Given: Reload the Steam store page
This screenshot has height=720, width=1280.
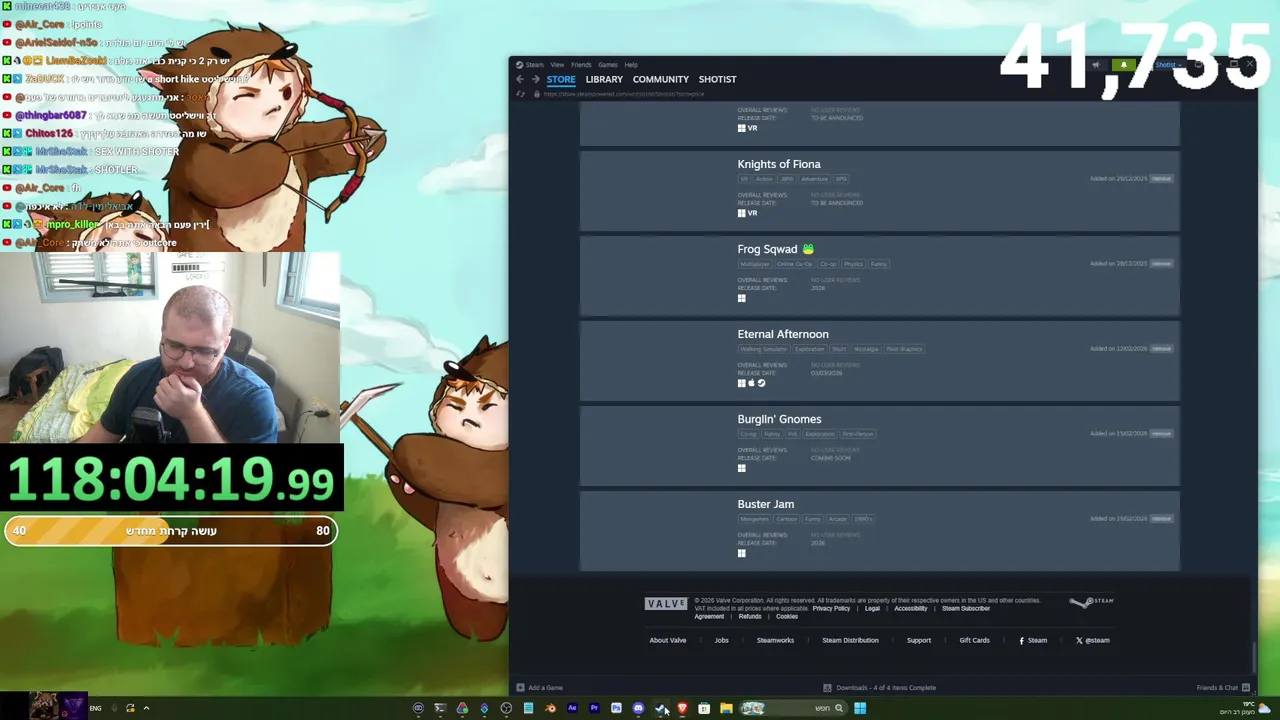Looking at the screenshot, I should tap(520, 94).
